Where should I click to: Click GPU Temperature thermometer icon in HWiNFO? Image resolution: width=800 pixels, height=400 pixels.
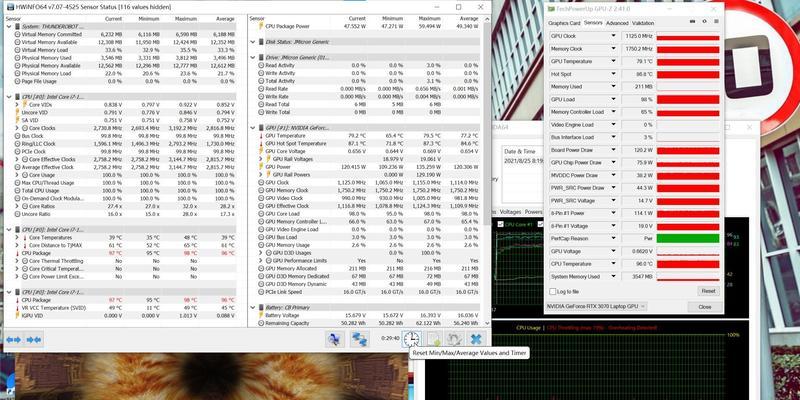(x=261, y=136)
